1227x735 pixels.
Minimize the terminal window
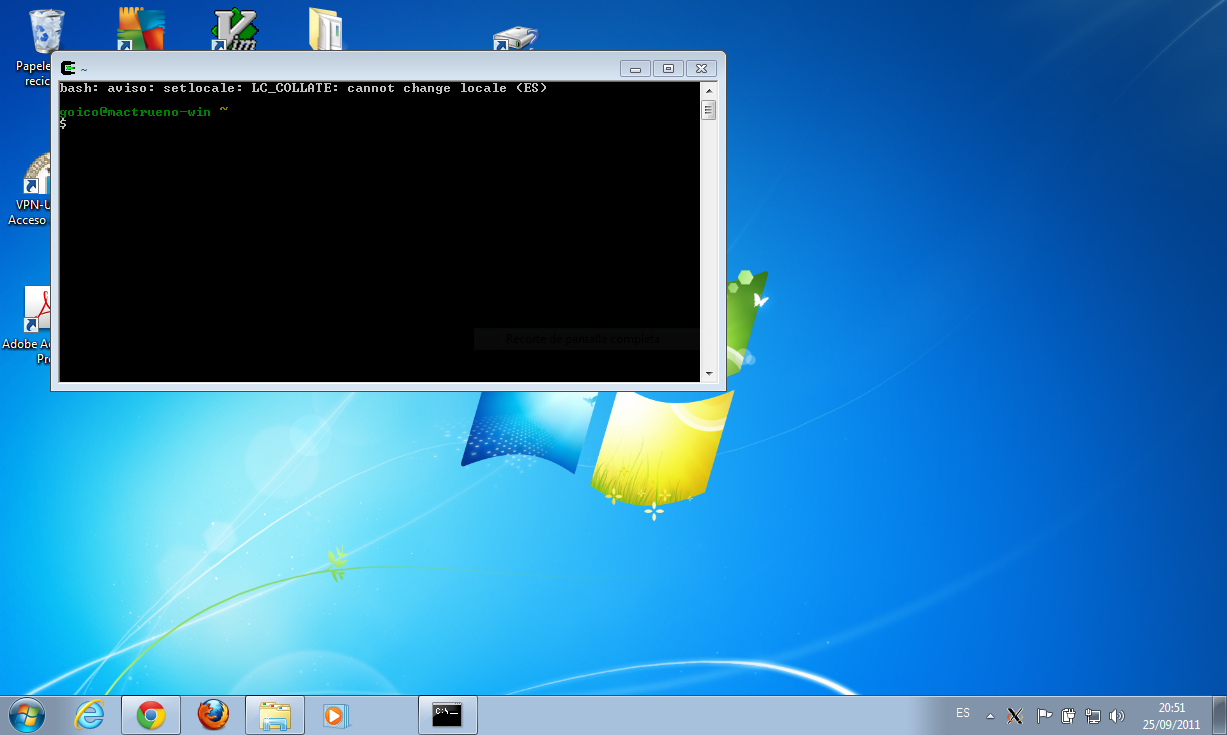coord(635,69)
